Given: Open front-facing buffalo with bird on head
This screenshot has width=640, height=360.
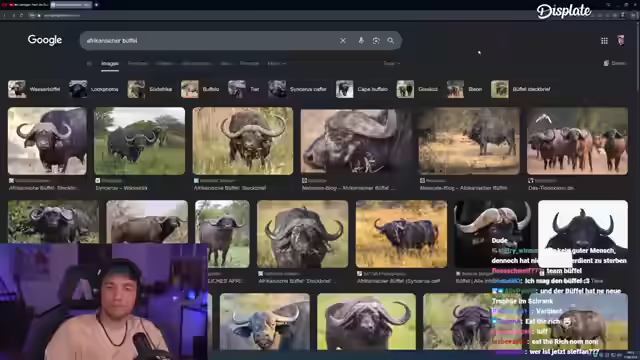Looking at the screenshot, I should tap(302, 234).
